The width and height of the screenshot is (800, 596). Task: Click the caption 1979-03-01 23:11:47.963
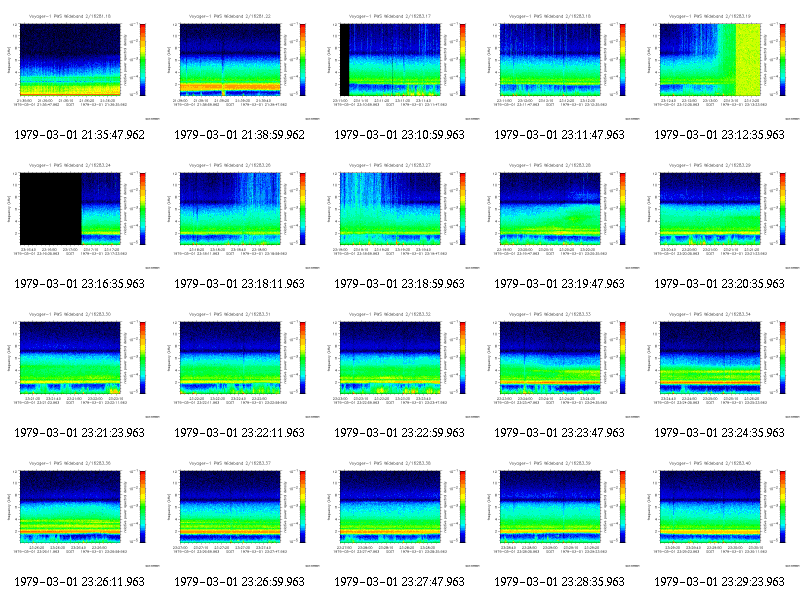(559, 135)
